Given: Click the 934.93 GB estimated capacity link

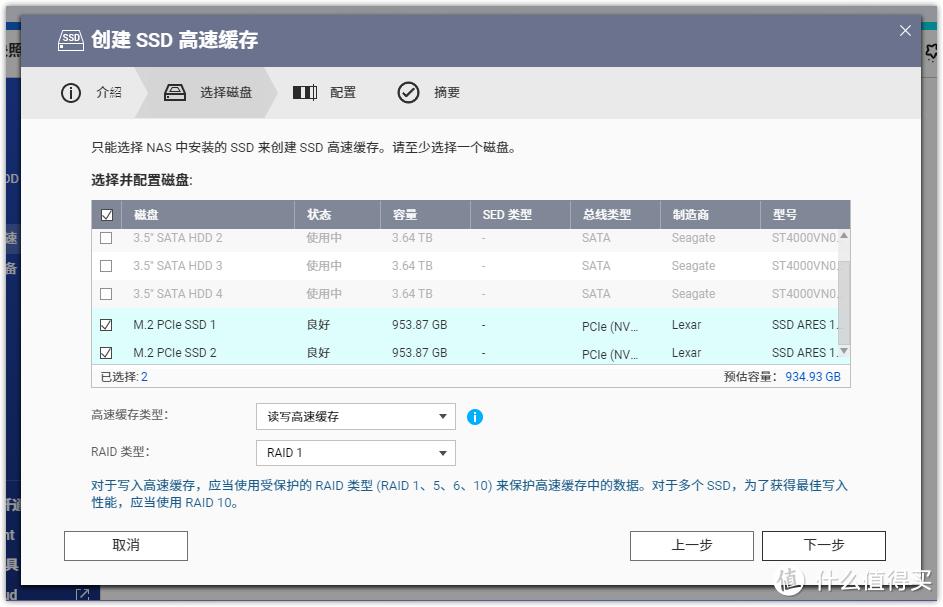Looking at the screenshot, I should (x=811, y=376).
